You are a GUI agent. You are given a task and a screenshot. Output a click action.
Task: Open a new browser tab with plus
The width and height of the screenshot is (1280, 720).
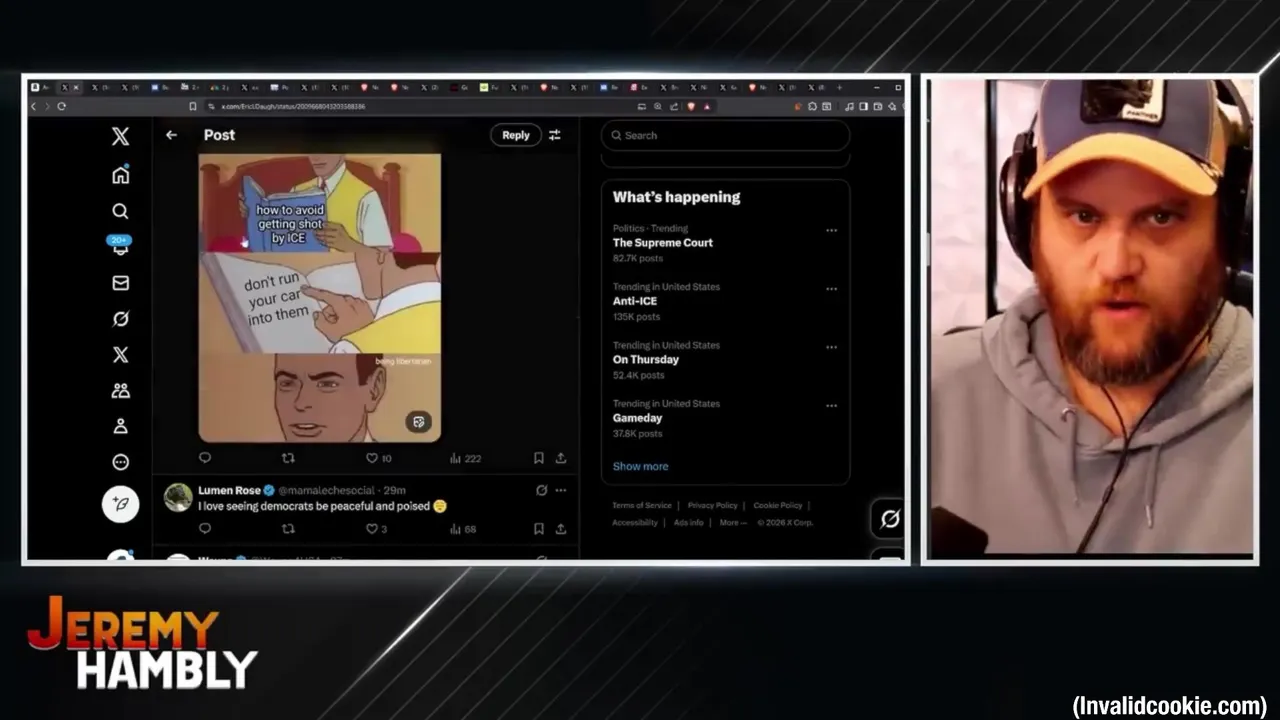[839, 88]
